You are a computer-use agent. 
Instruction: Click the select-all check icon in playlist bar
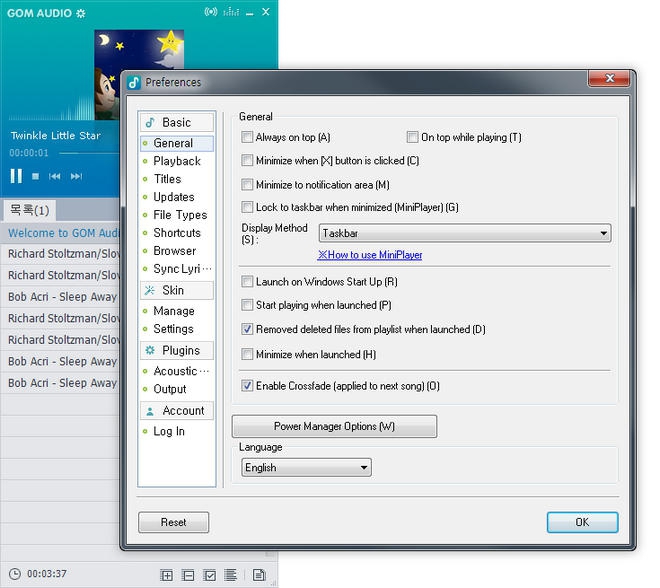[x=210, y=575]
